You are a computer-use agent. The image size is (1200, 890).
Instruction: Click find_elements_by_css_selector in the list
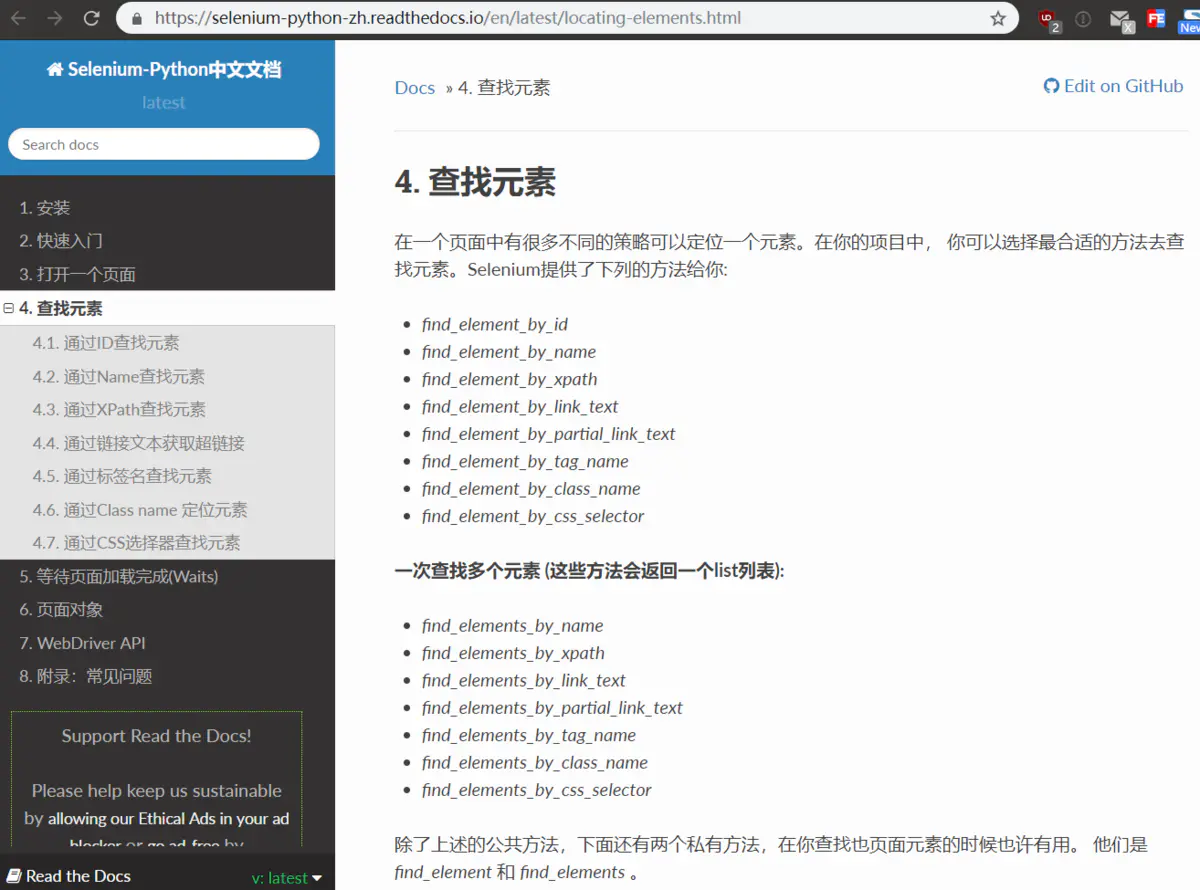[x=537, y=790]
